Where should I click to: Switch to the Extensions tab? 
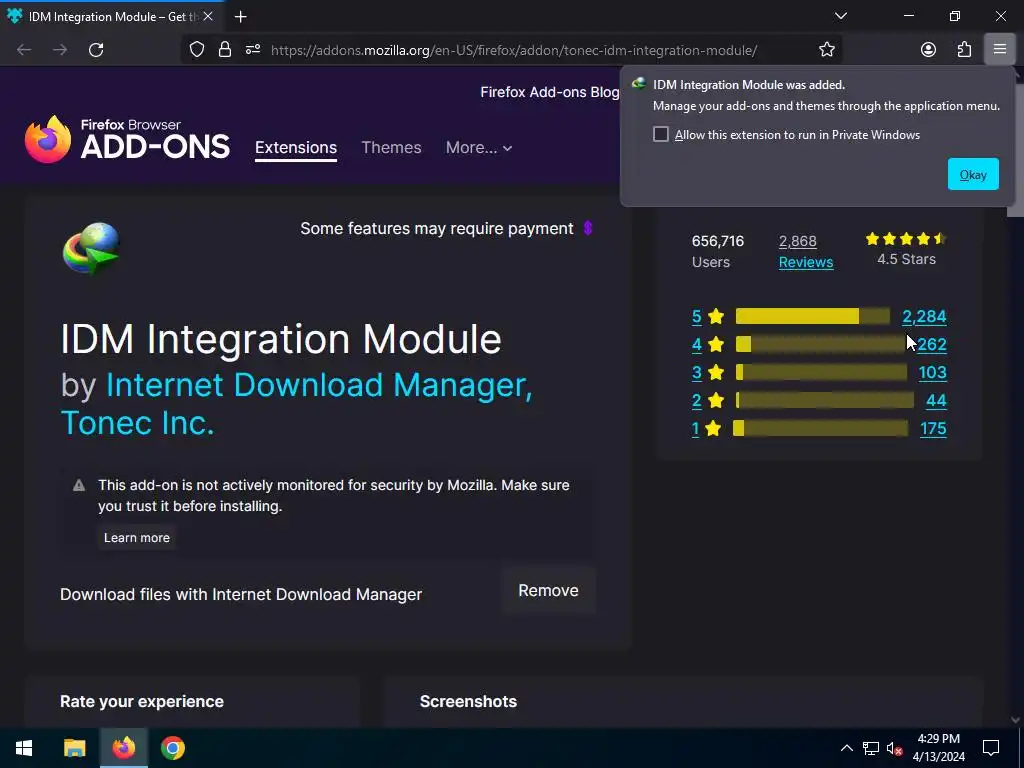(x=296, y=148)
